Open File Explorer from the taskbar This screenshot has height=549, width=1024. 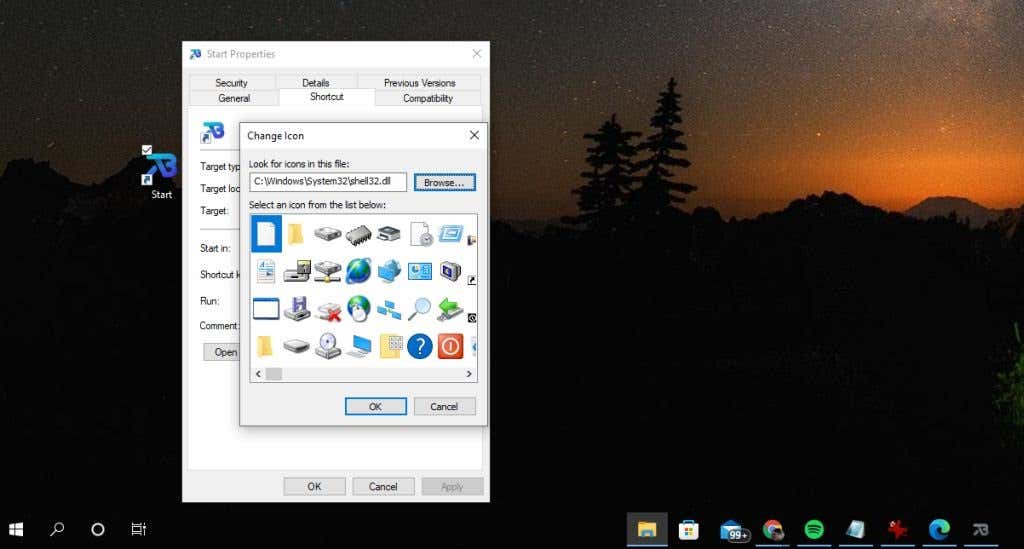[x=647, y=529]
